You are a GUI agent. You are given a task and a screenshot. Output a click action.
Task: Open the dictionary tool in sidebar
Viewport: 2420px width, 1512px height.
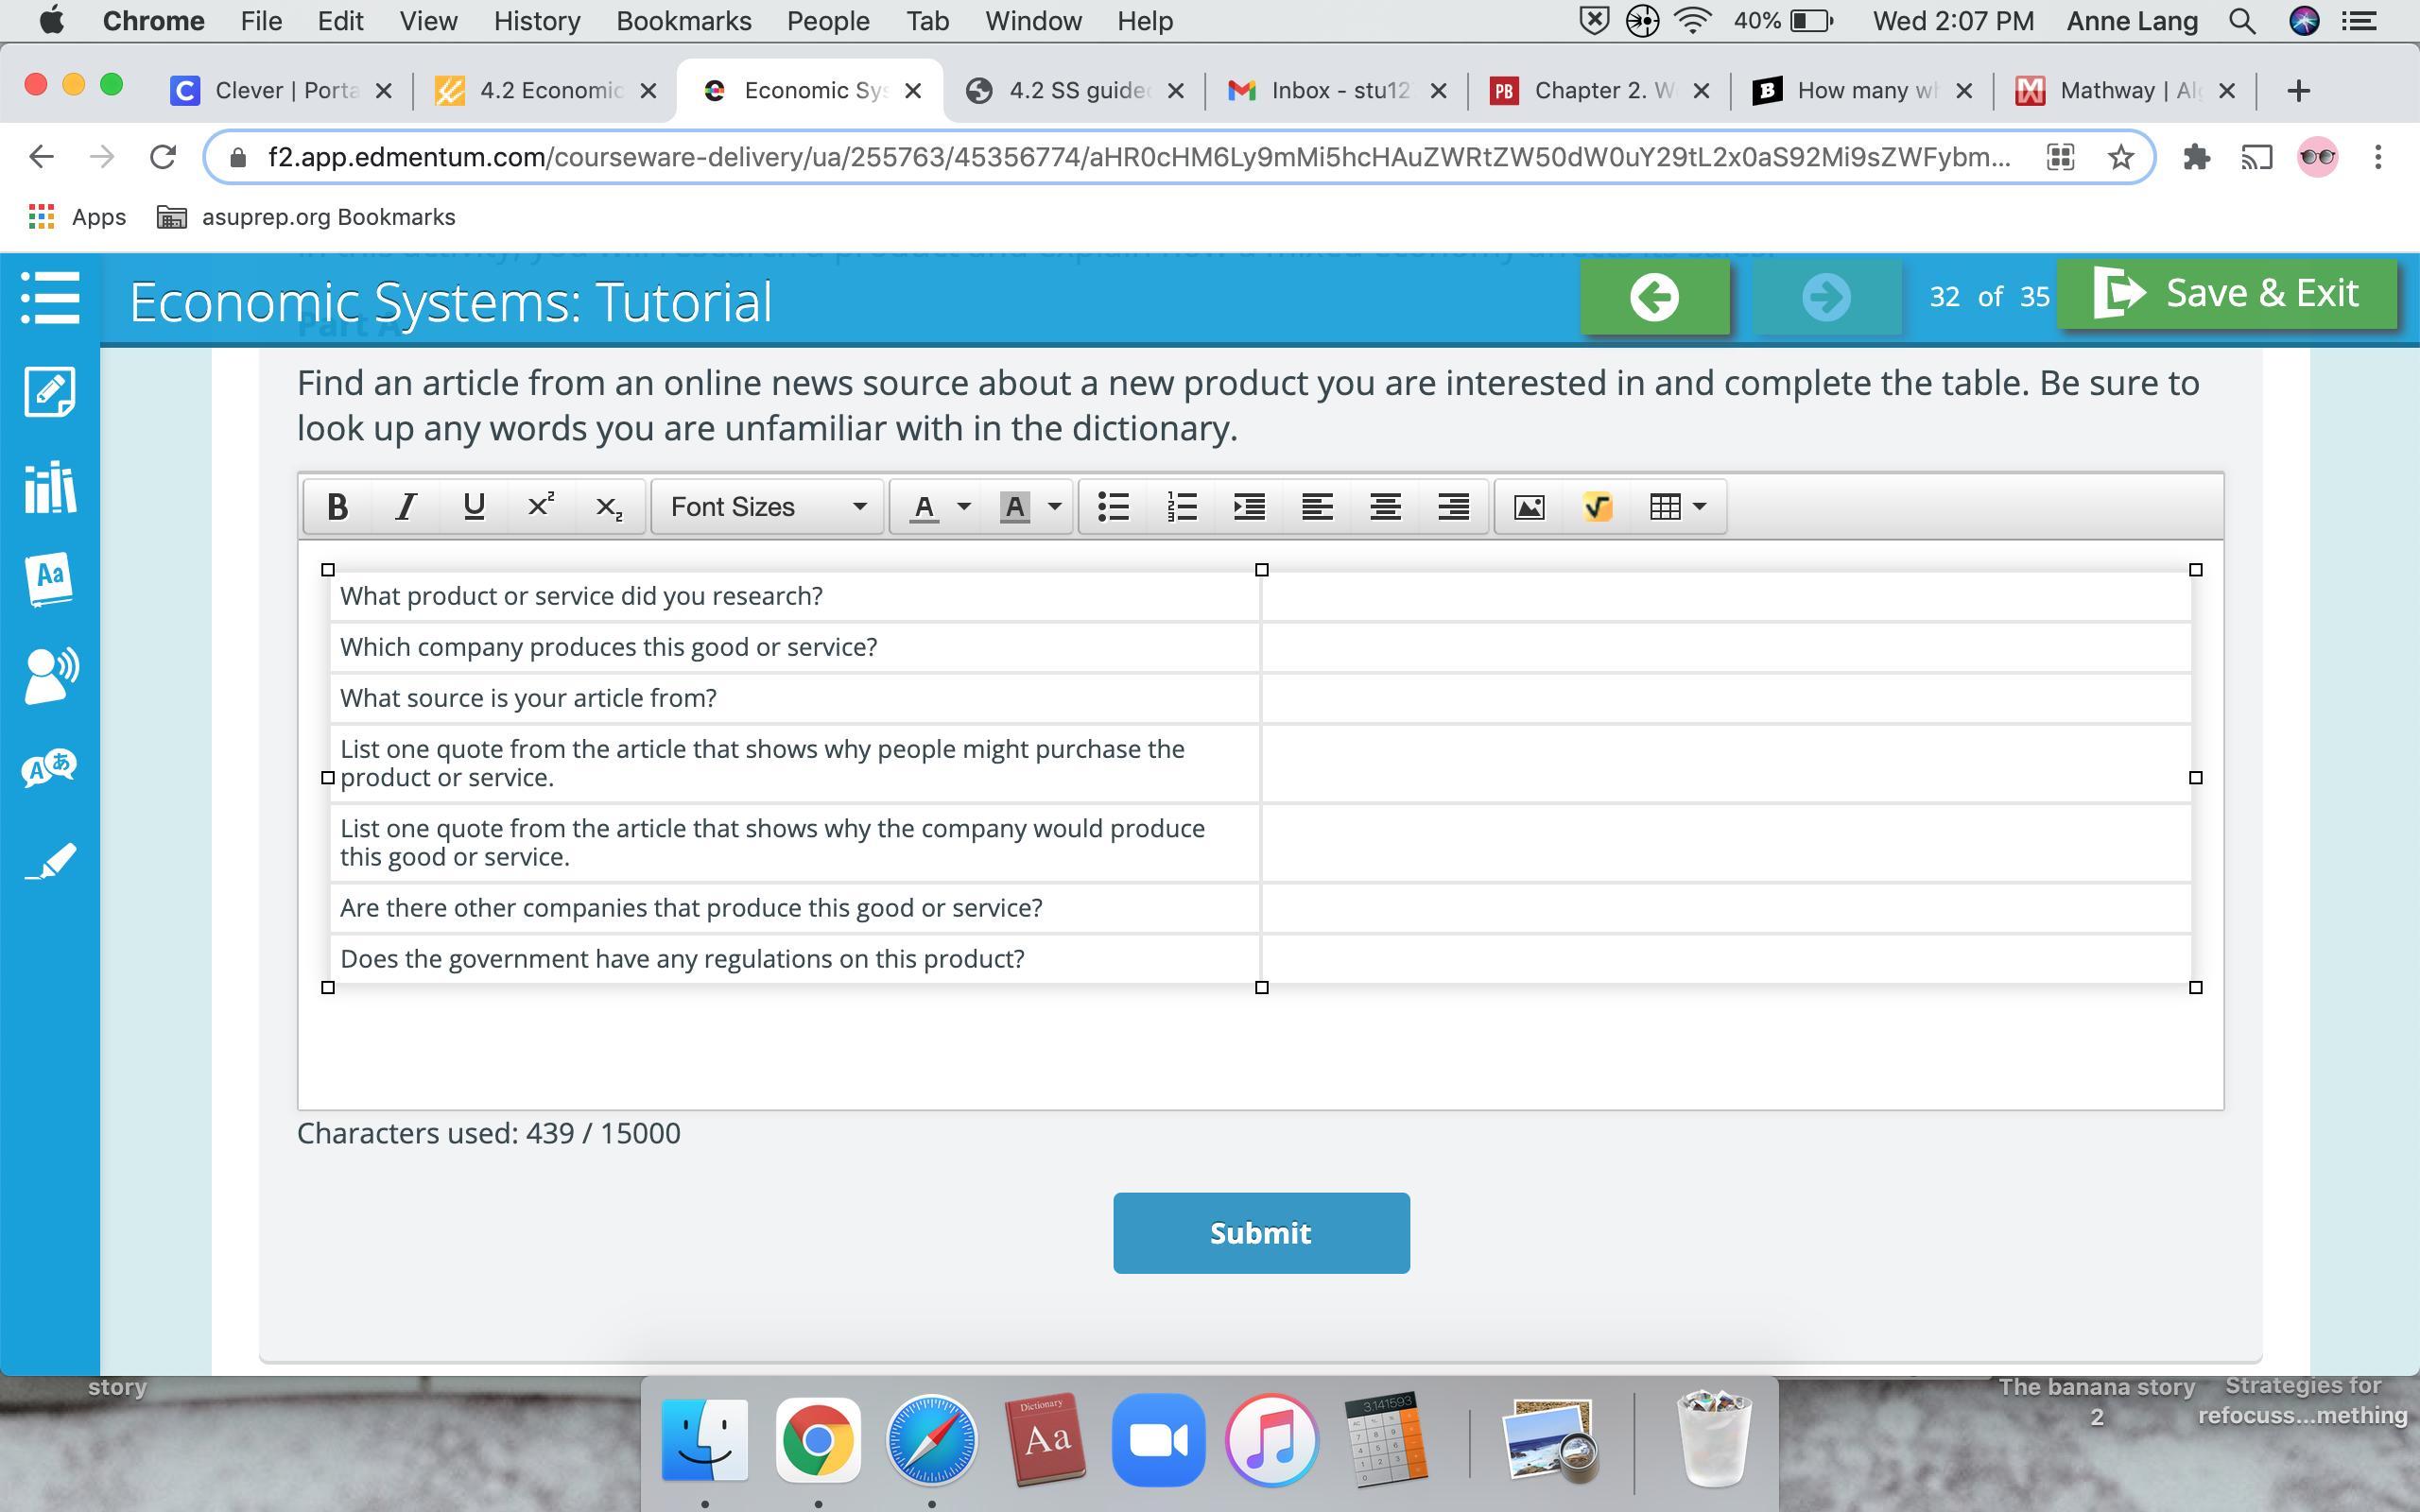(x=50, y=579)
